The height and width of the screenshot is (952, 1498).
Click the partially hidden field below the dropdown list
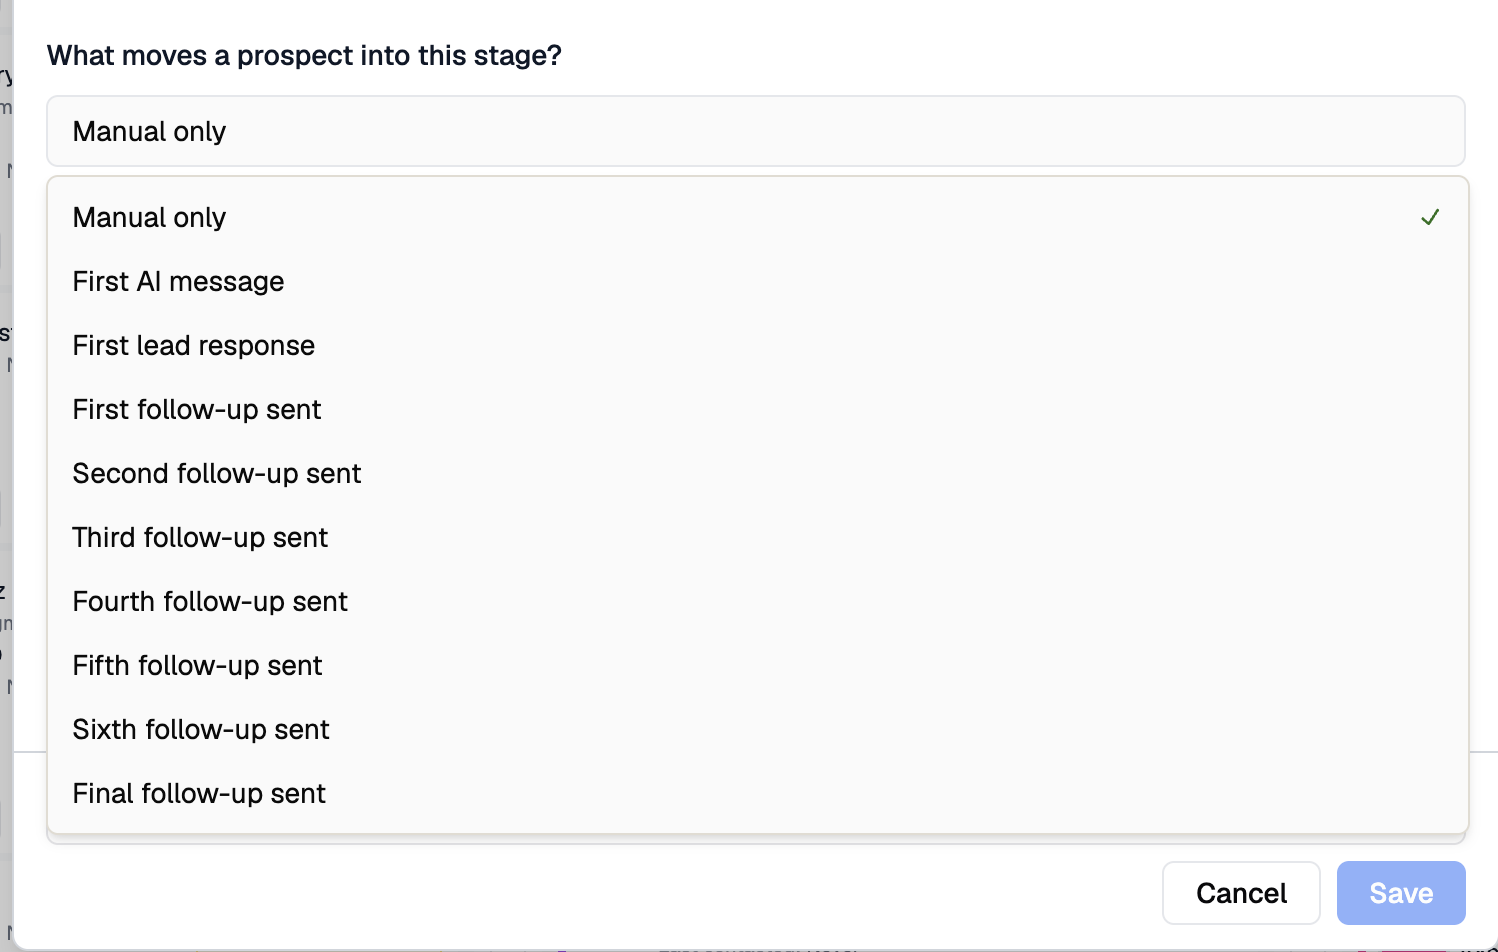click(x=756, y=839)
